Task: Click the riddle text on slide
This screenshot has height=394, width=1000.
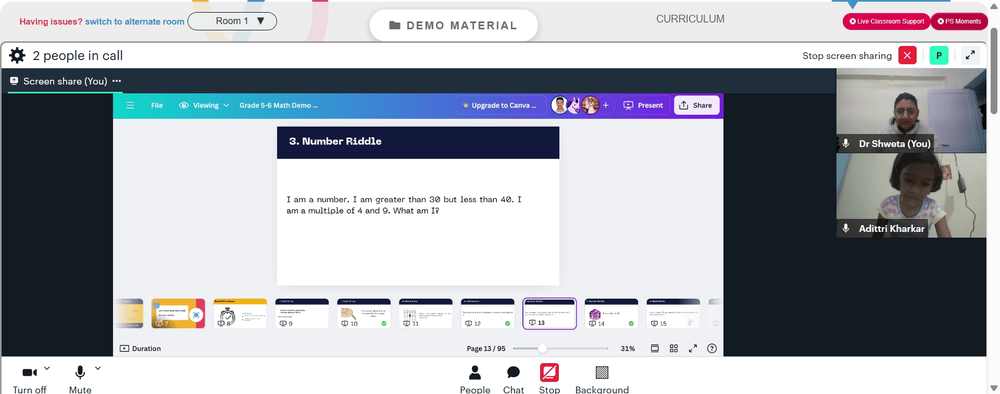Action: click(404, 205)
